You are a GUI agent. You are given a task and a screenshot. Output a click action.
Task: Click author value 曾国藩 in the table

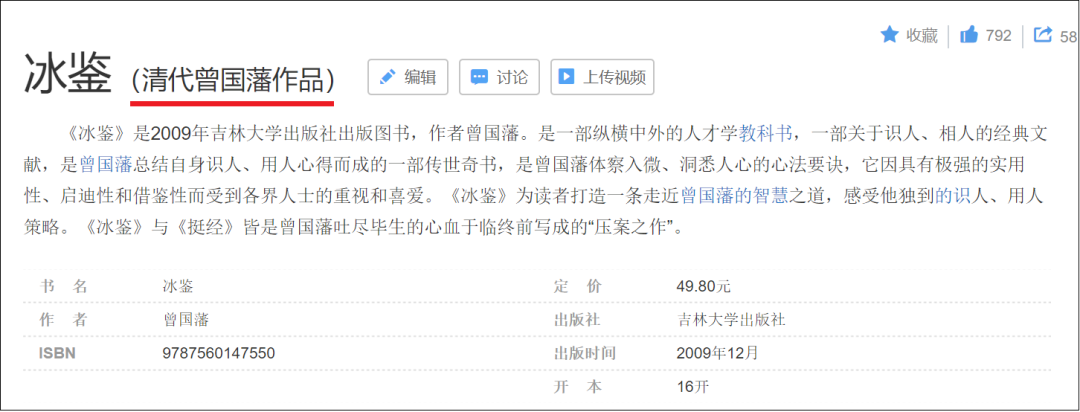(185, 320)
